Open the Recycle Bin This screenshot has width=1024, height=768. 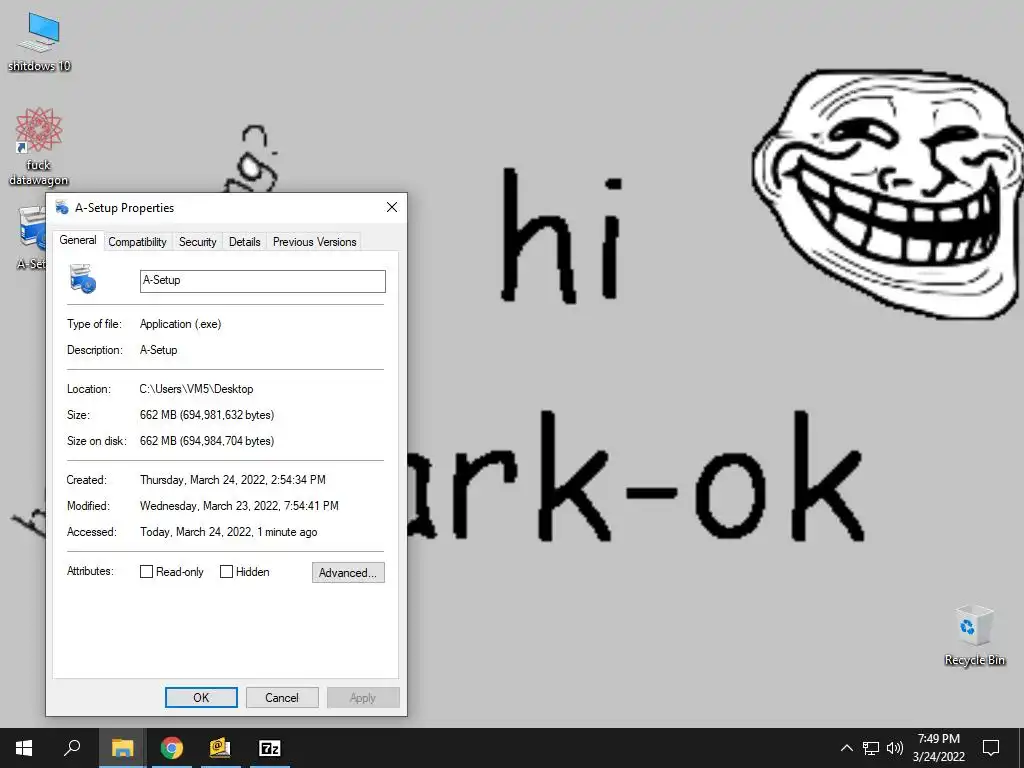click(x=974, y=635)
